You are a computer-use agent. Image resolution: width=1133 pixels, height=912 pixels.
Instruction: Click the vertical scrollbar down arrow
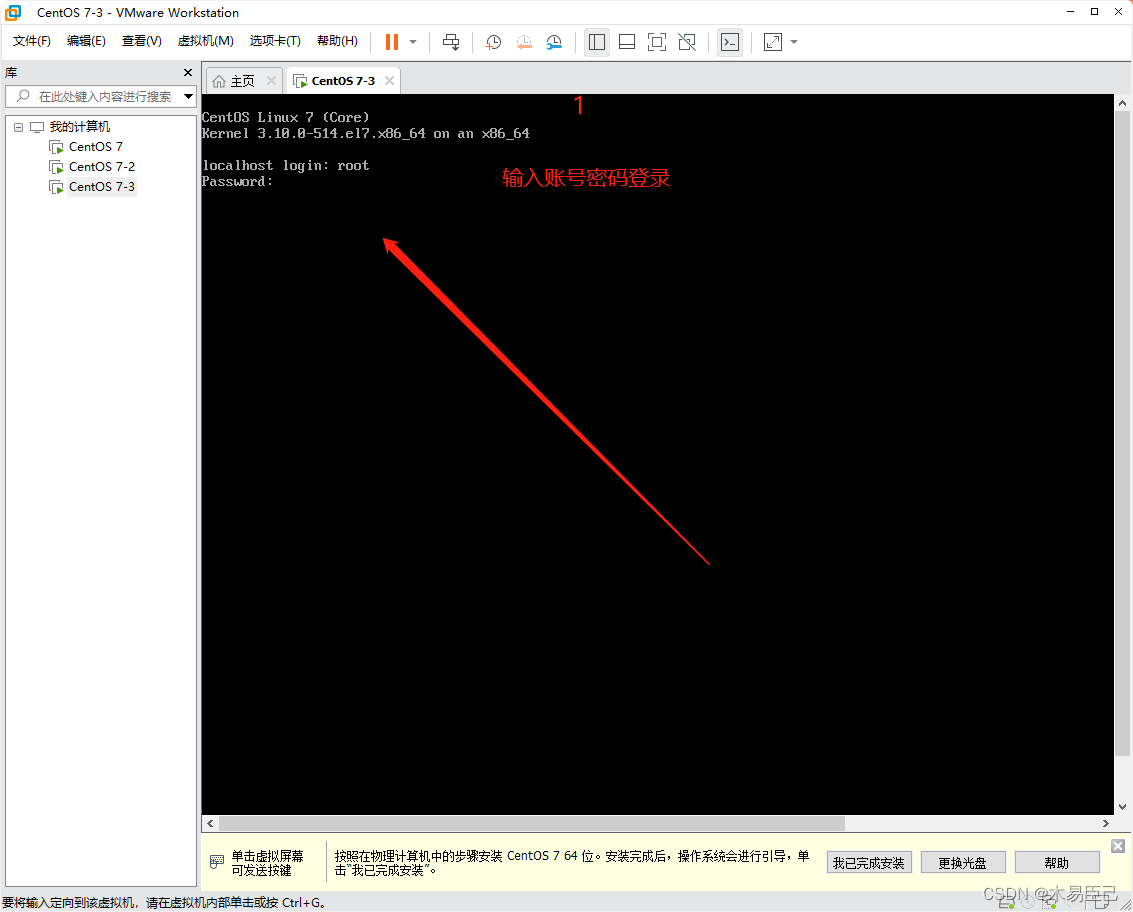1122,806
